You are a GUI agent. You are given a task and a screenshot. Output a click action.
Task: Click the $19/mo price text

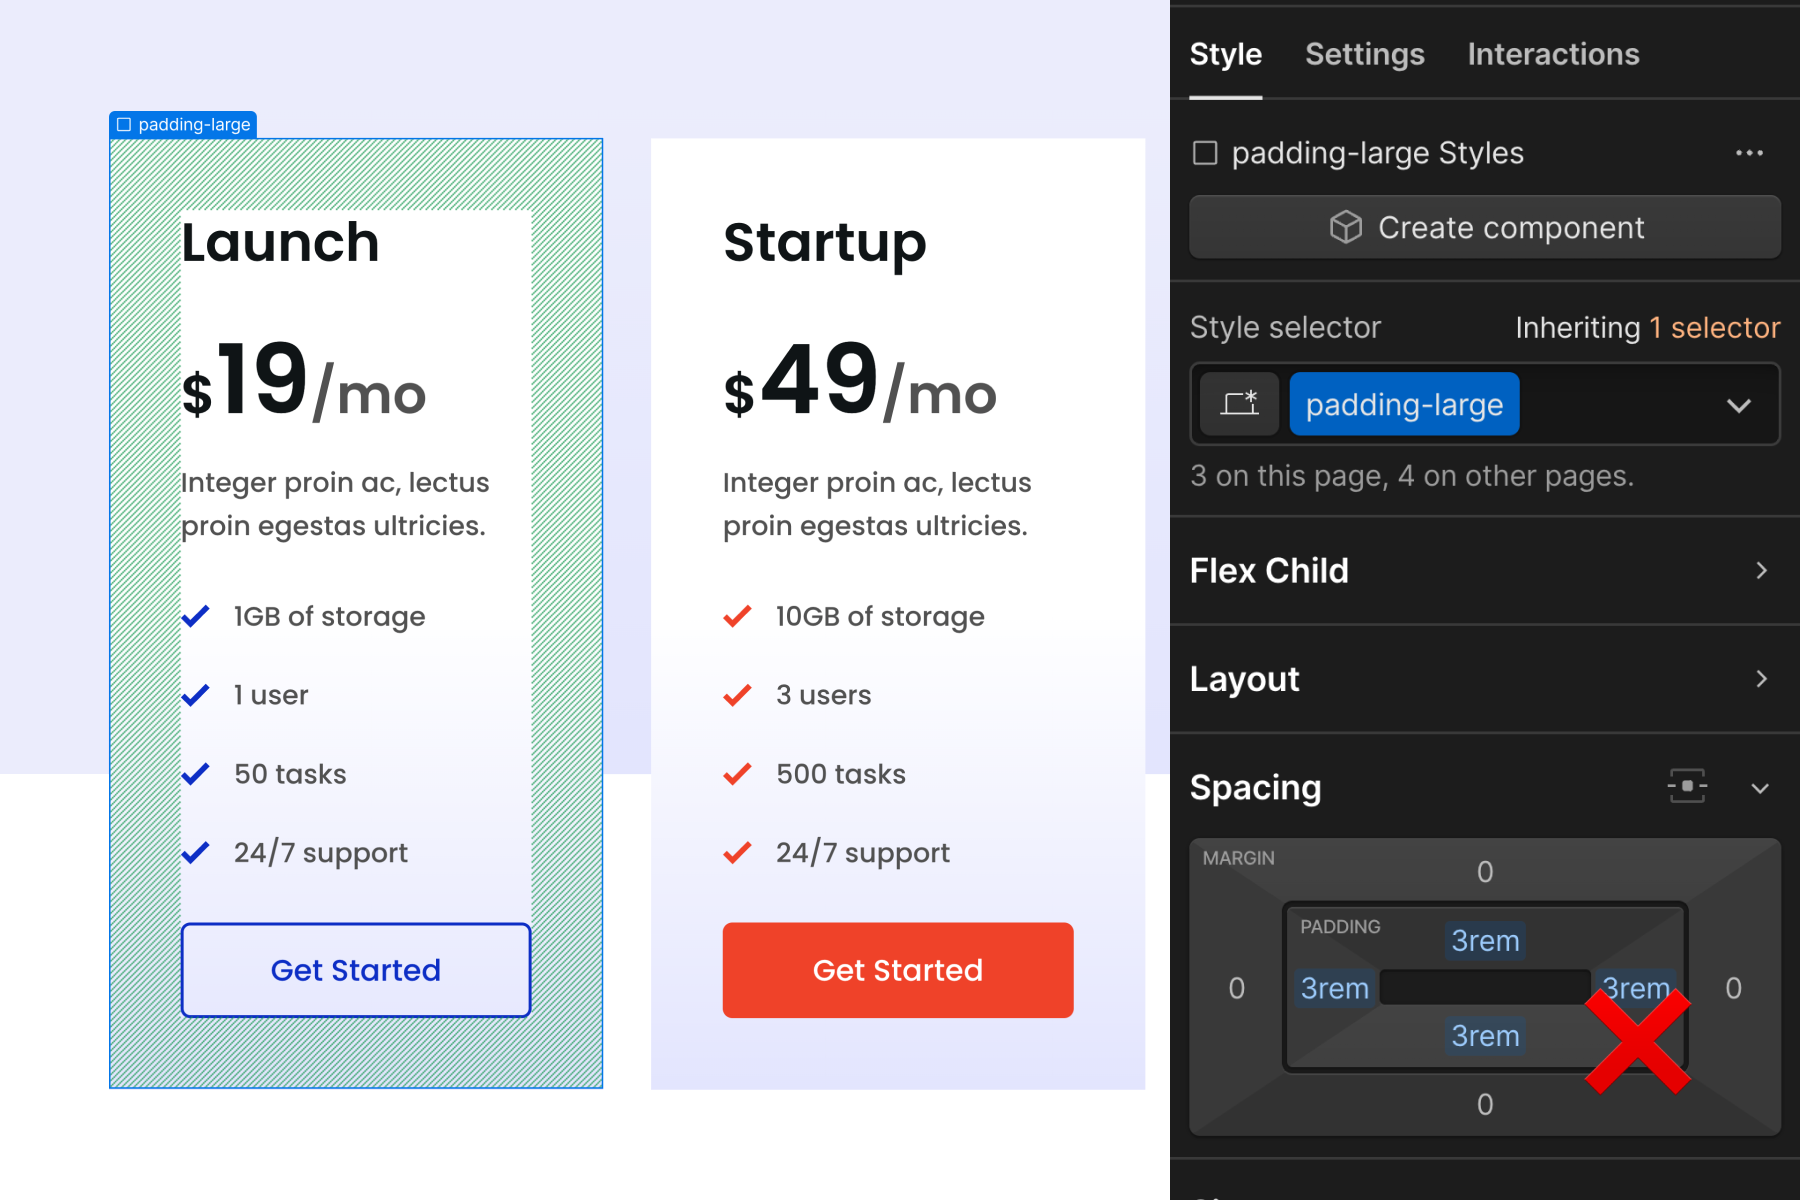[304, 381]
